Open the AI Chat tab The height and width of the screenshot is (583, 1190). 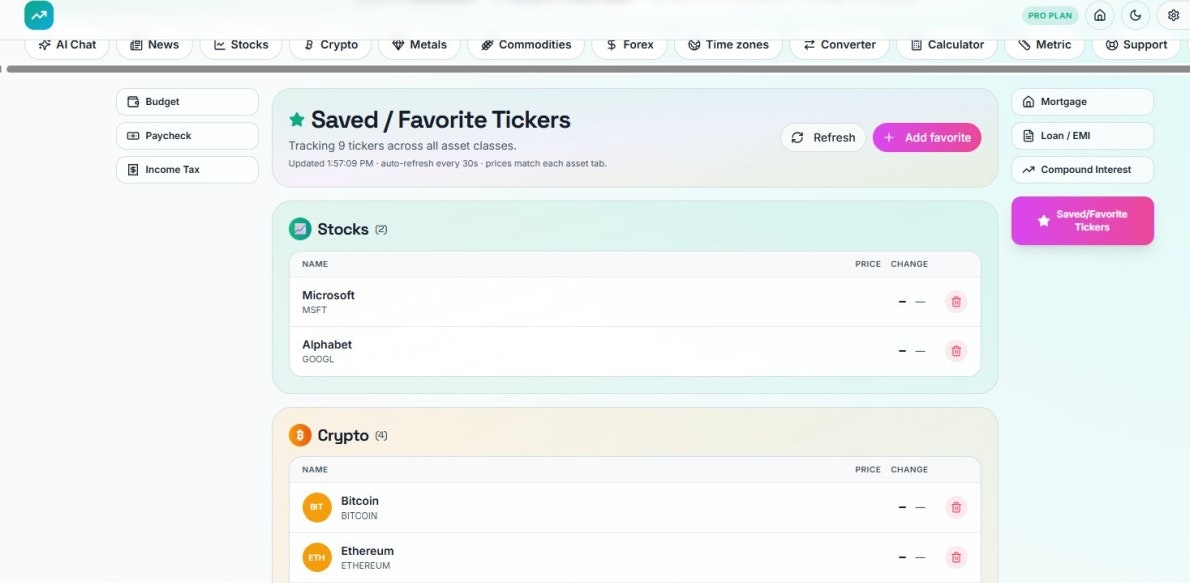coord(67,45)
